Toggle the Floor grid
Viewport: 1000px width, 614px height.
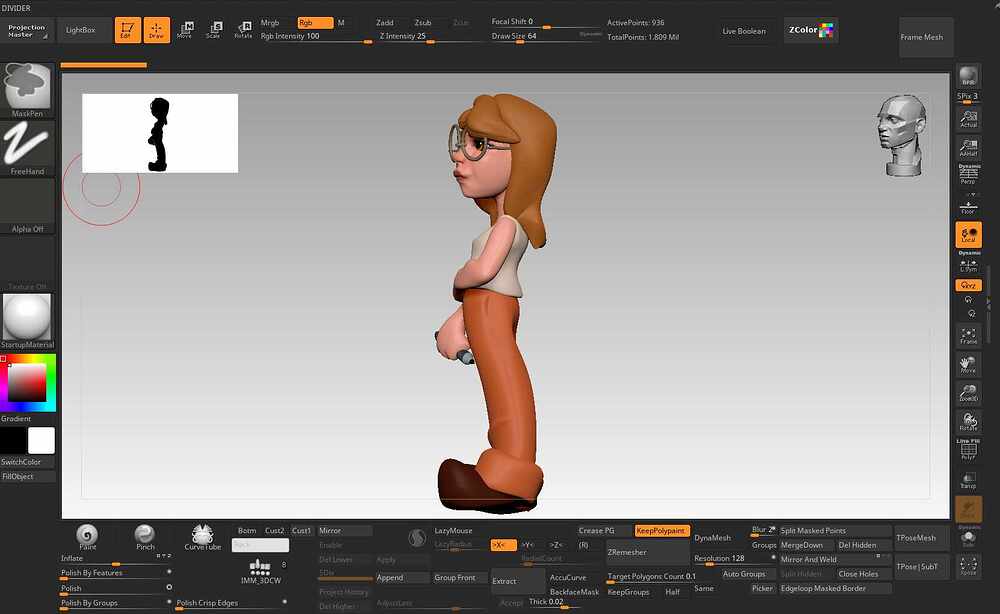coord(968,207)
